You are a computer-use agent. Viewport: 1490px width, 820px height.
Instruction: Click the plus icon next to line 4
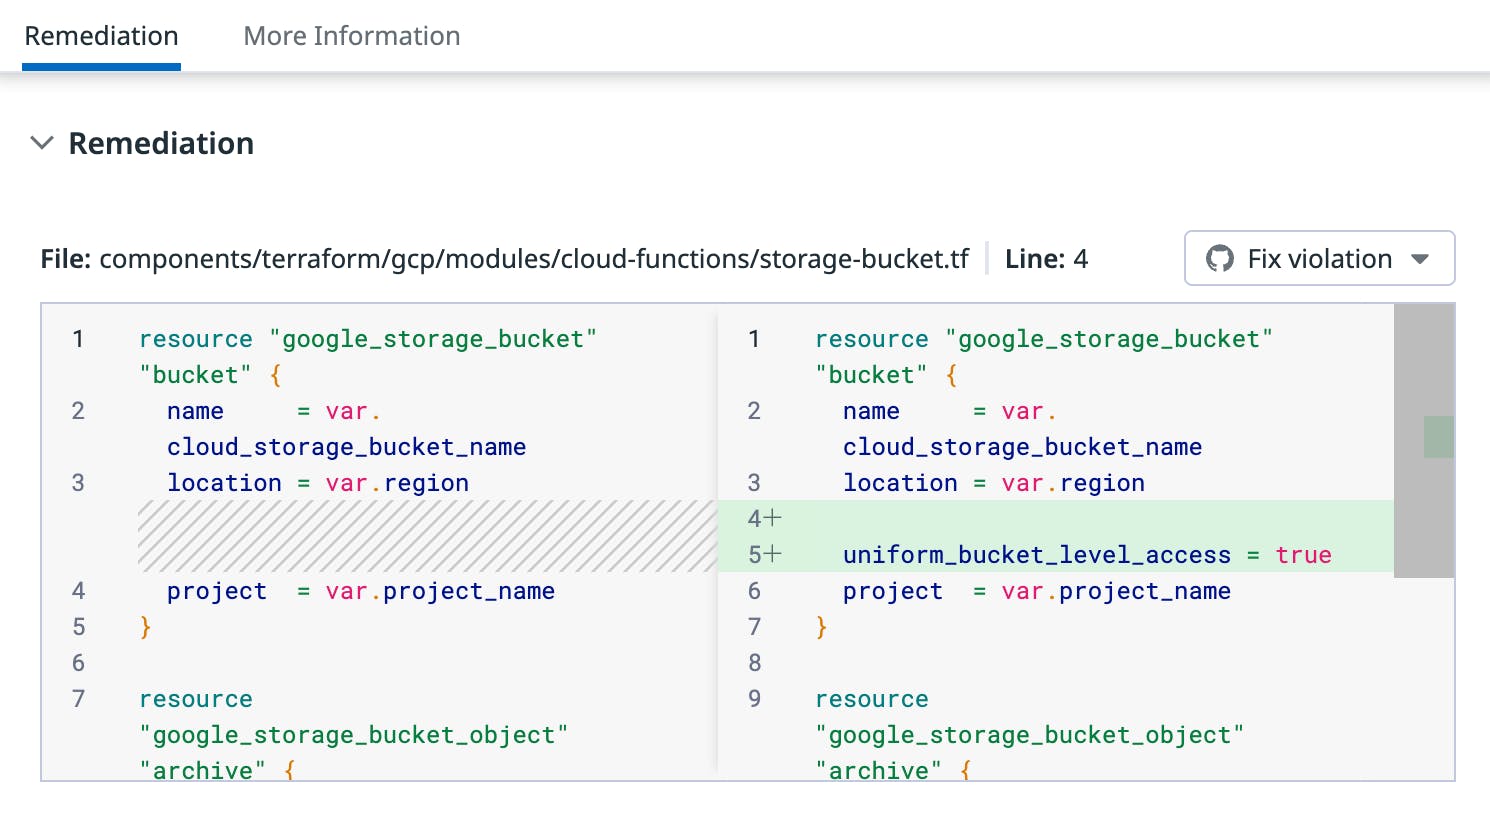pos(773,518)
